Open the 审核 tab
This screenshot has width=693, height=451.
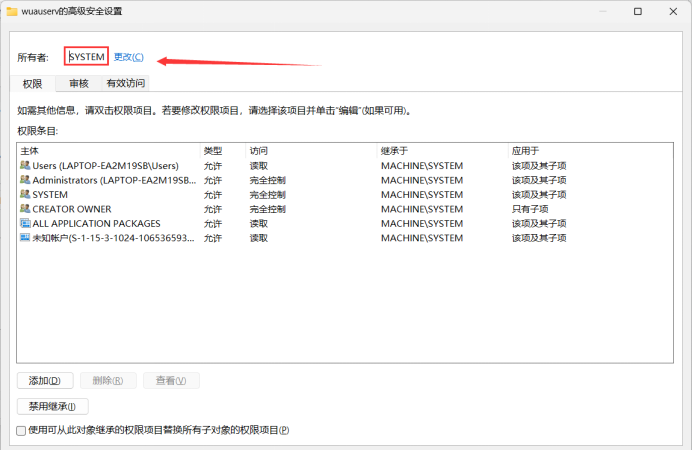point(79,83)
